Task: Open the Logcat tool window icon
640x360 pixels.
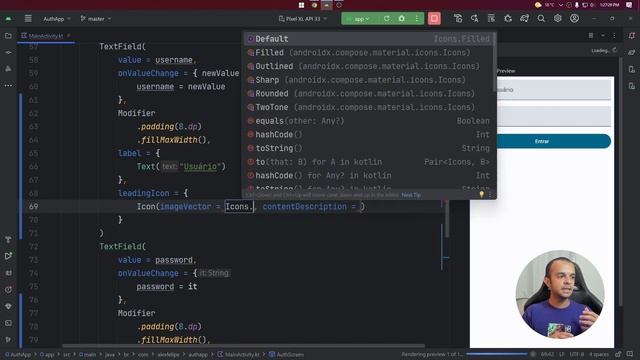Action: pyautogui.click(x=8, y=273)
